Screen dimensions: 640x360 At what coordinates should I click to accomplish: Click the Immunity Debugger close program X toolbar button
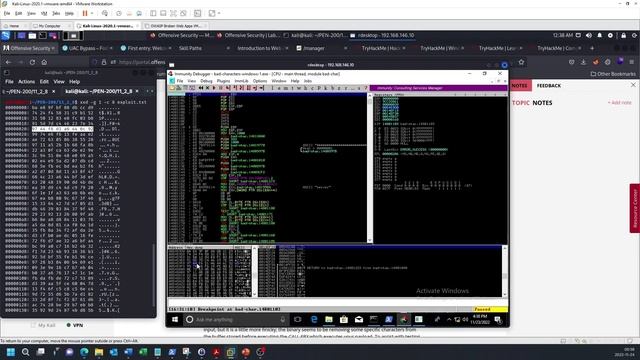pos(207,88)
